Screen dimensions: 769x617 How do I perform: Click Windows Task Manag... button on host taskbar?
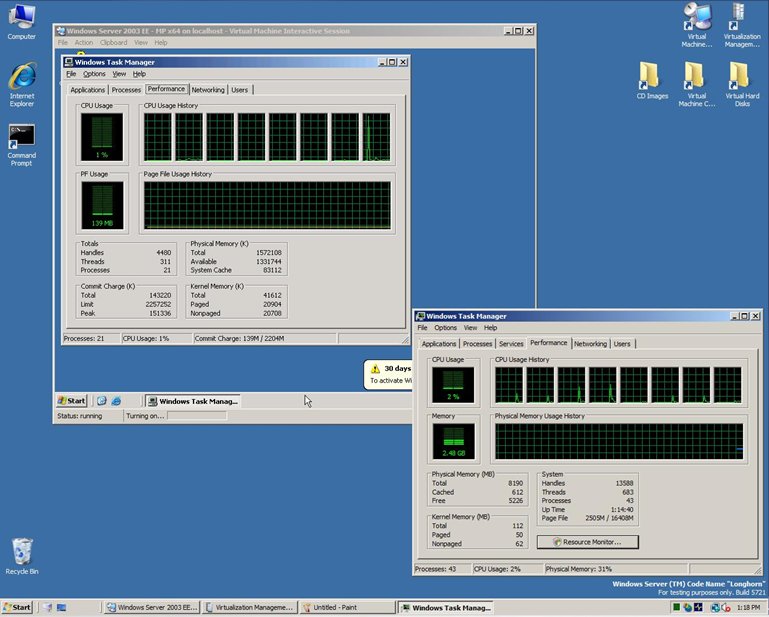point(445,608)
